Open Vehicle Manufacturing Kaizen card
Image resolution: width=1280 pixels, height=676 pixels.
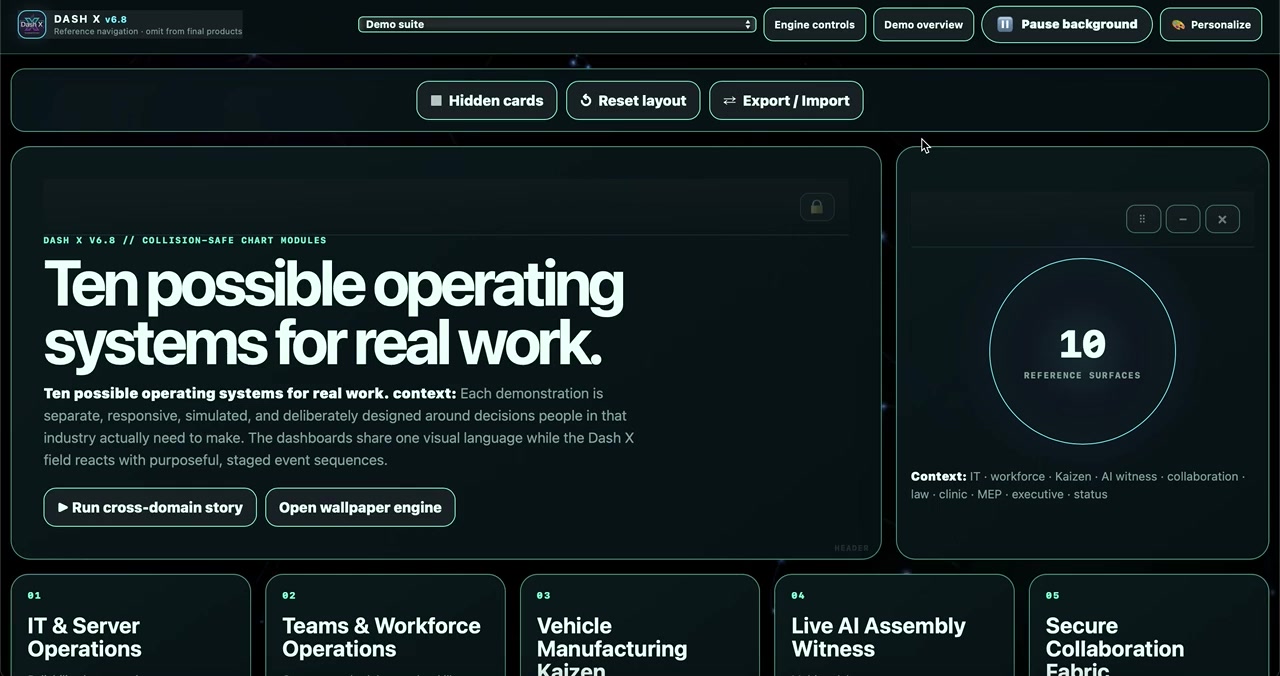640,625
